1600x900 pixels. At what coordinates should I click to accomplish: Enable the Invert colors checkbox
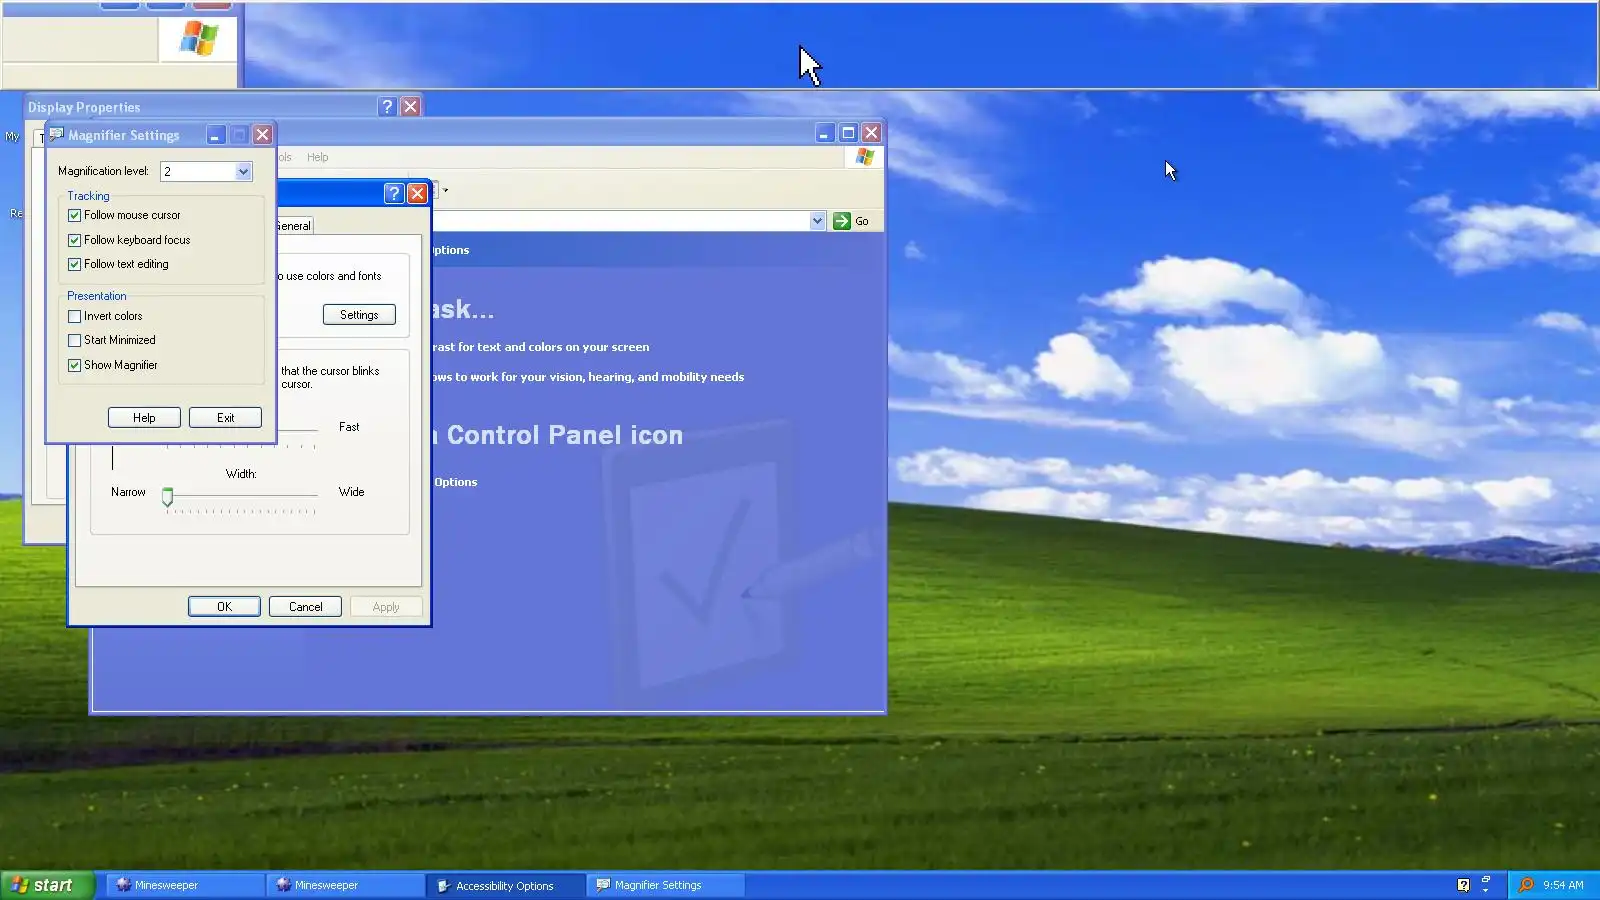(74, 316)
